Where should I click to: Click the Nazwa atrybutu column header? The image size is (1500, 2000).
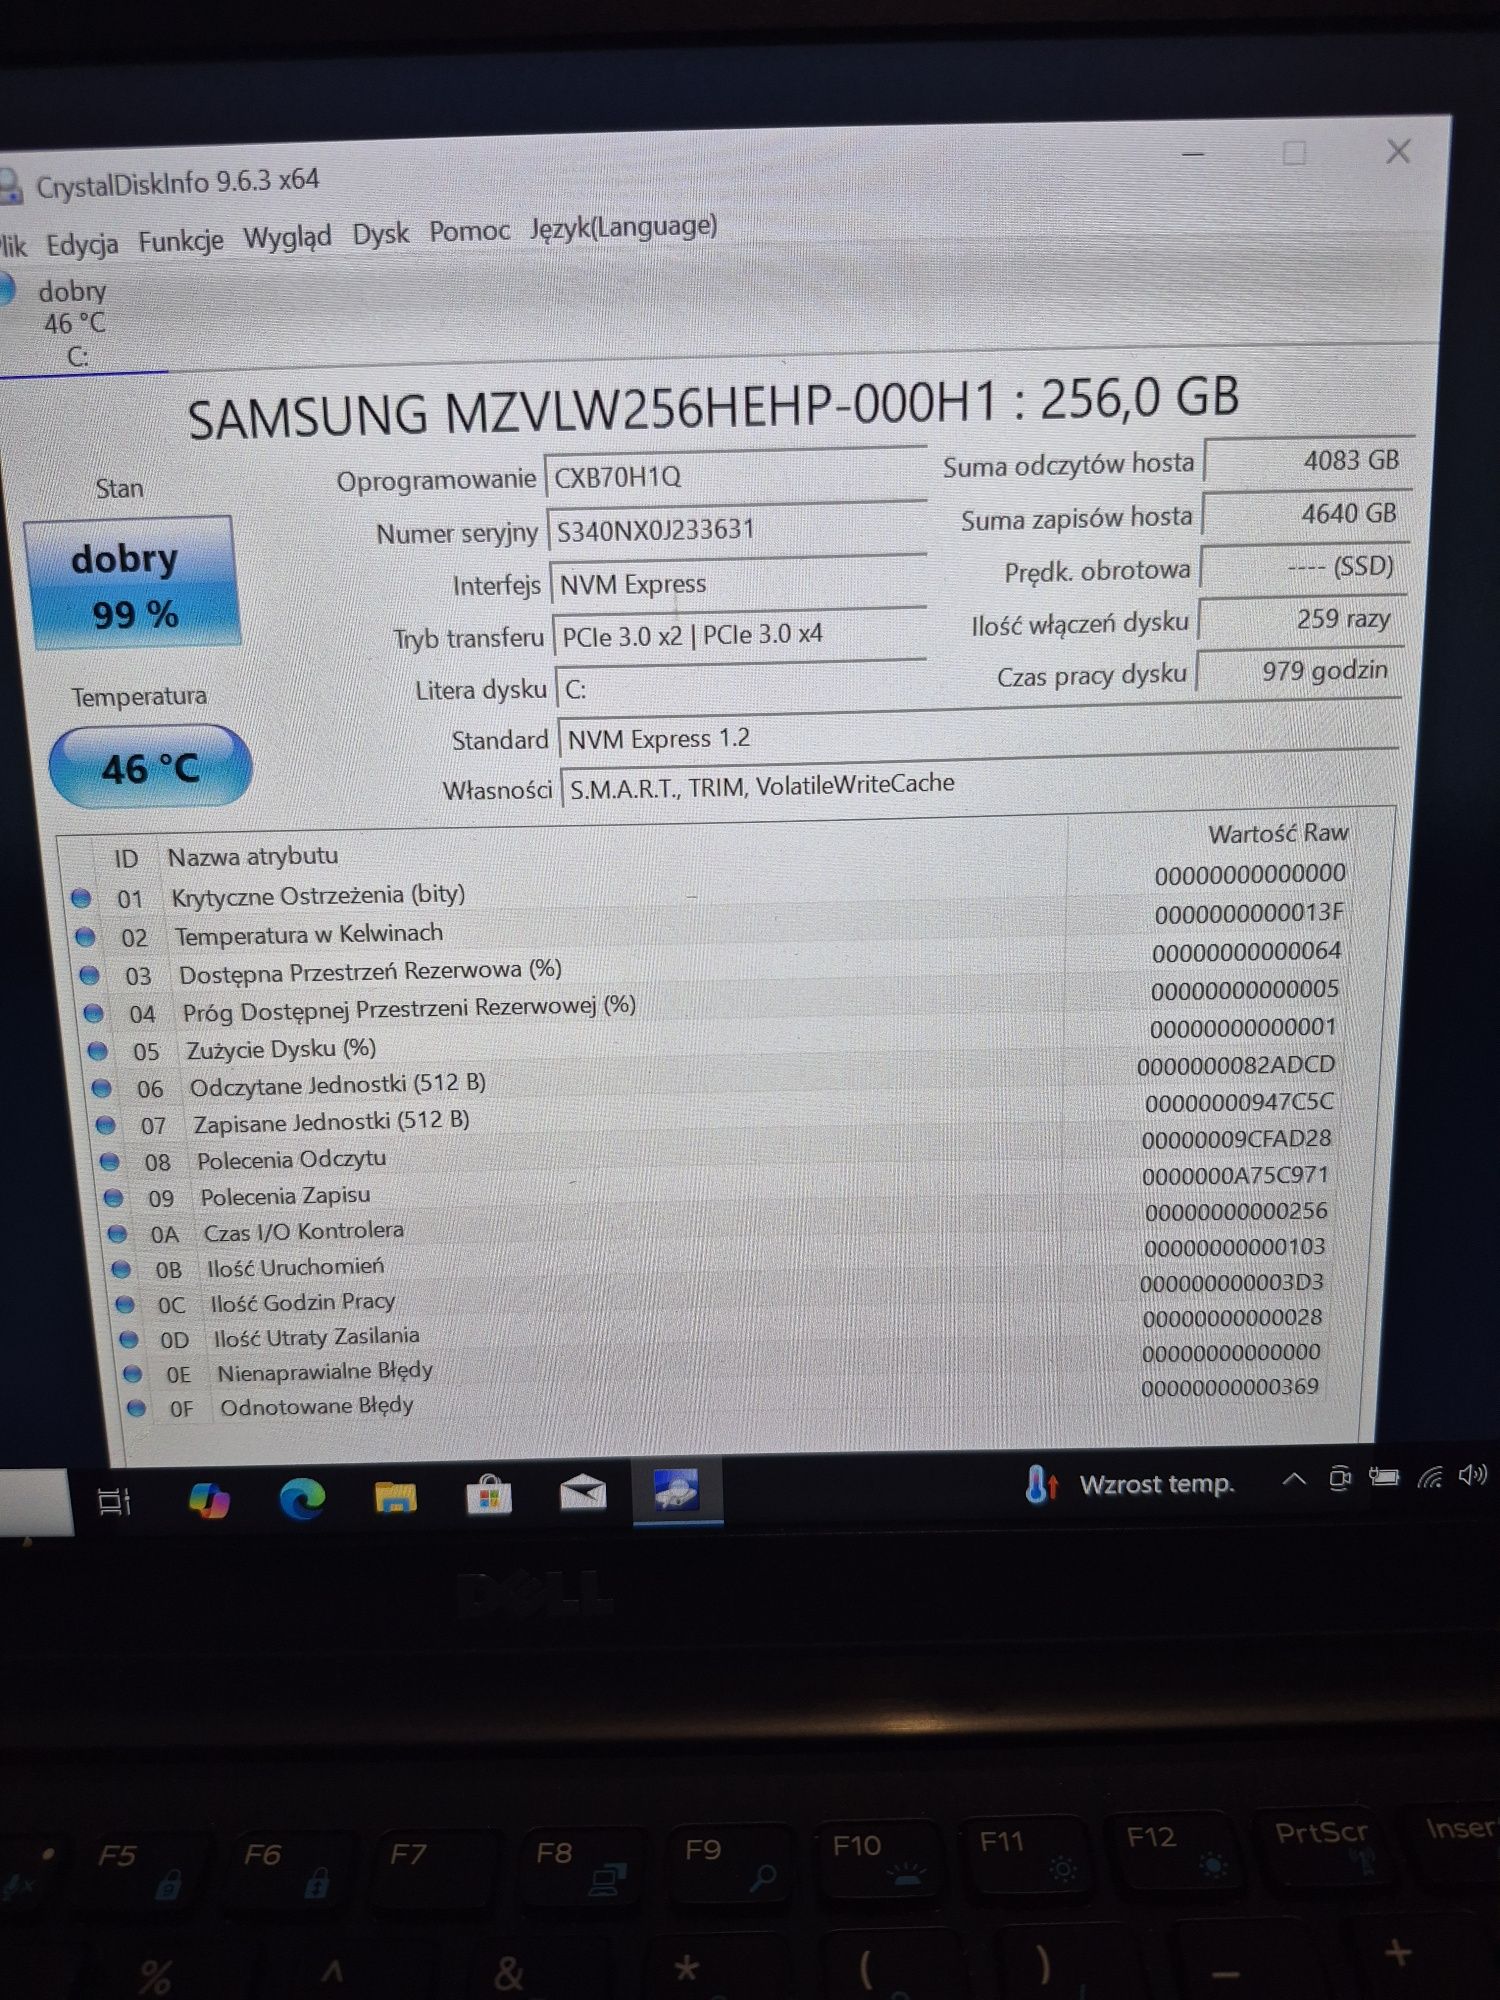pyautogui.click(x=252, y=856)
